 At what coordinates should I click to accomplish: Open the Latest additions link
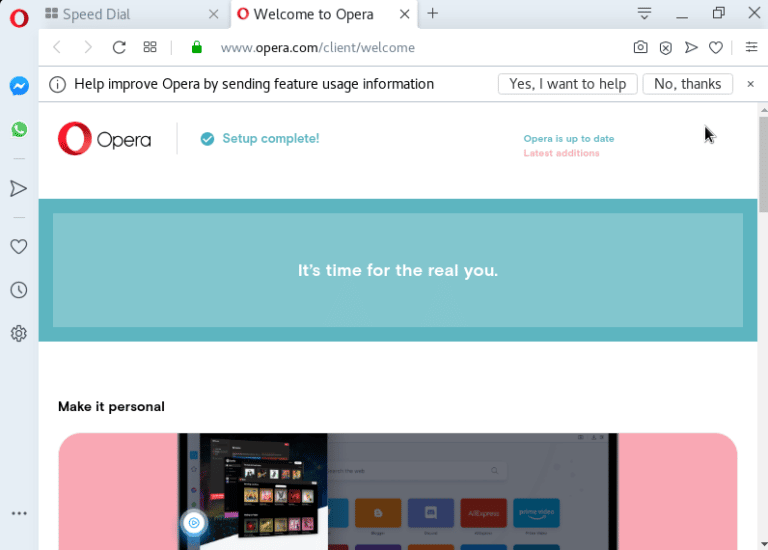point(561,153)
